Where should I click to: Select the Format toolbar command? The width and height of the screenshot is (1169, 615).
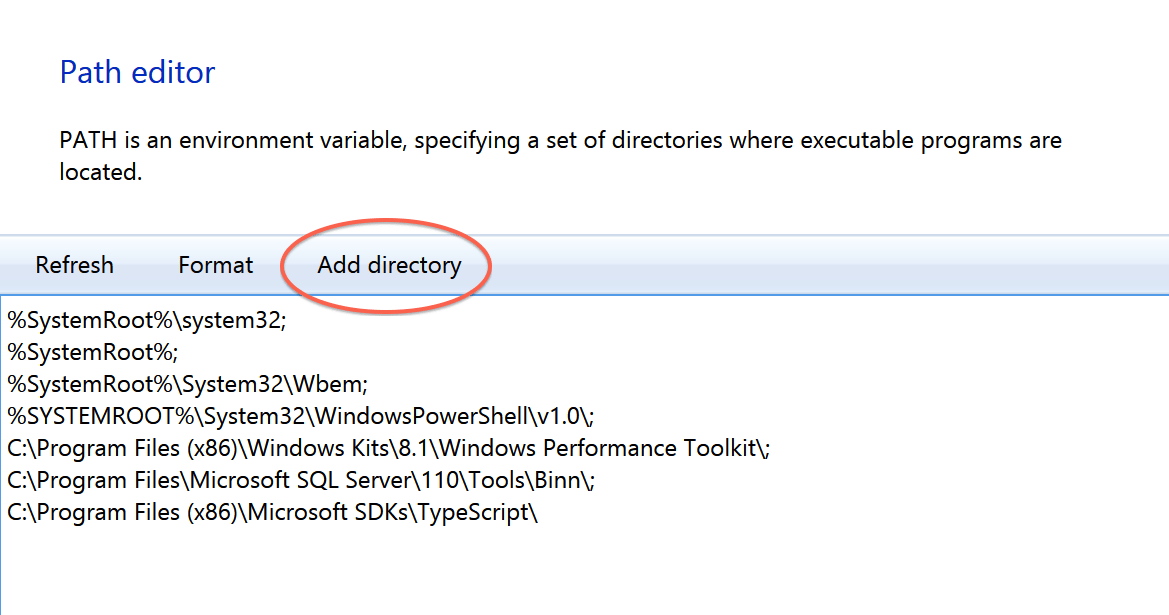pyautogui.click(x=215, y=265)
